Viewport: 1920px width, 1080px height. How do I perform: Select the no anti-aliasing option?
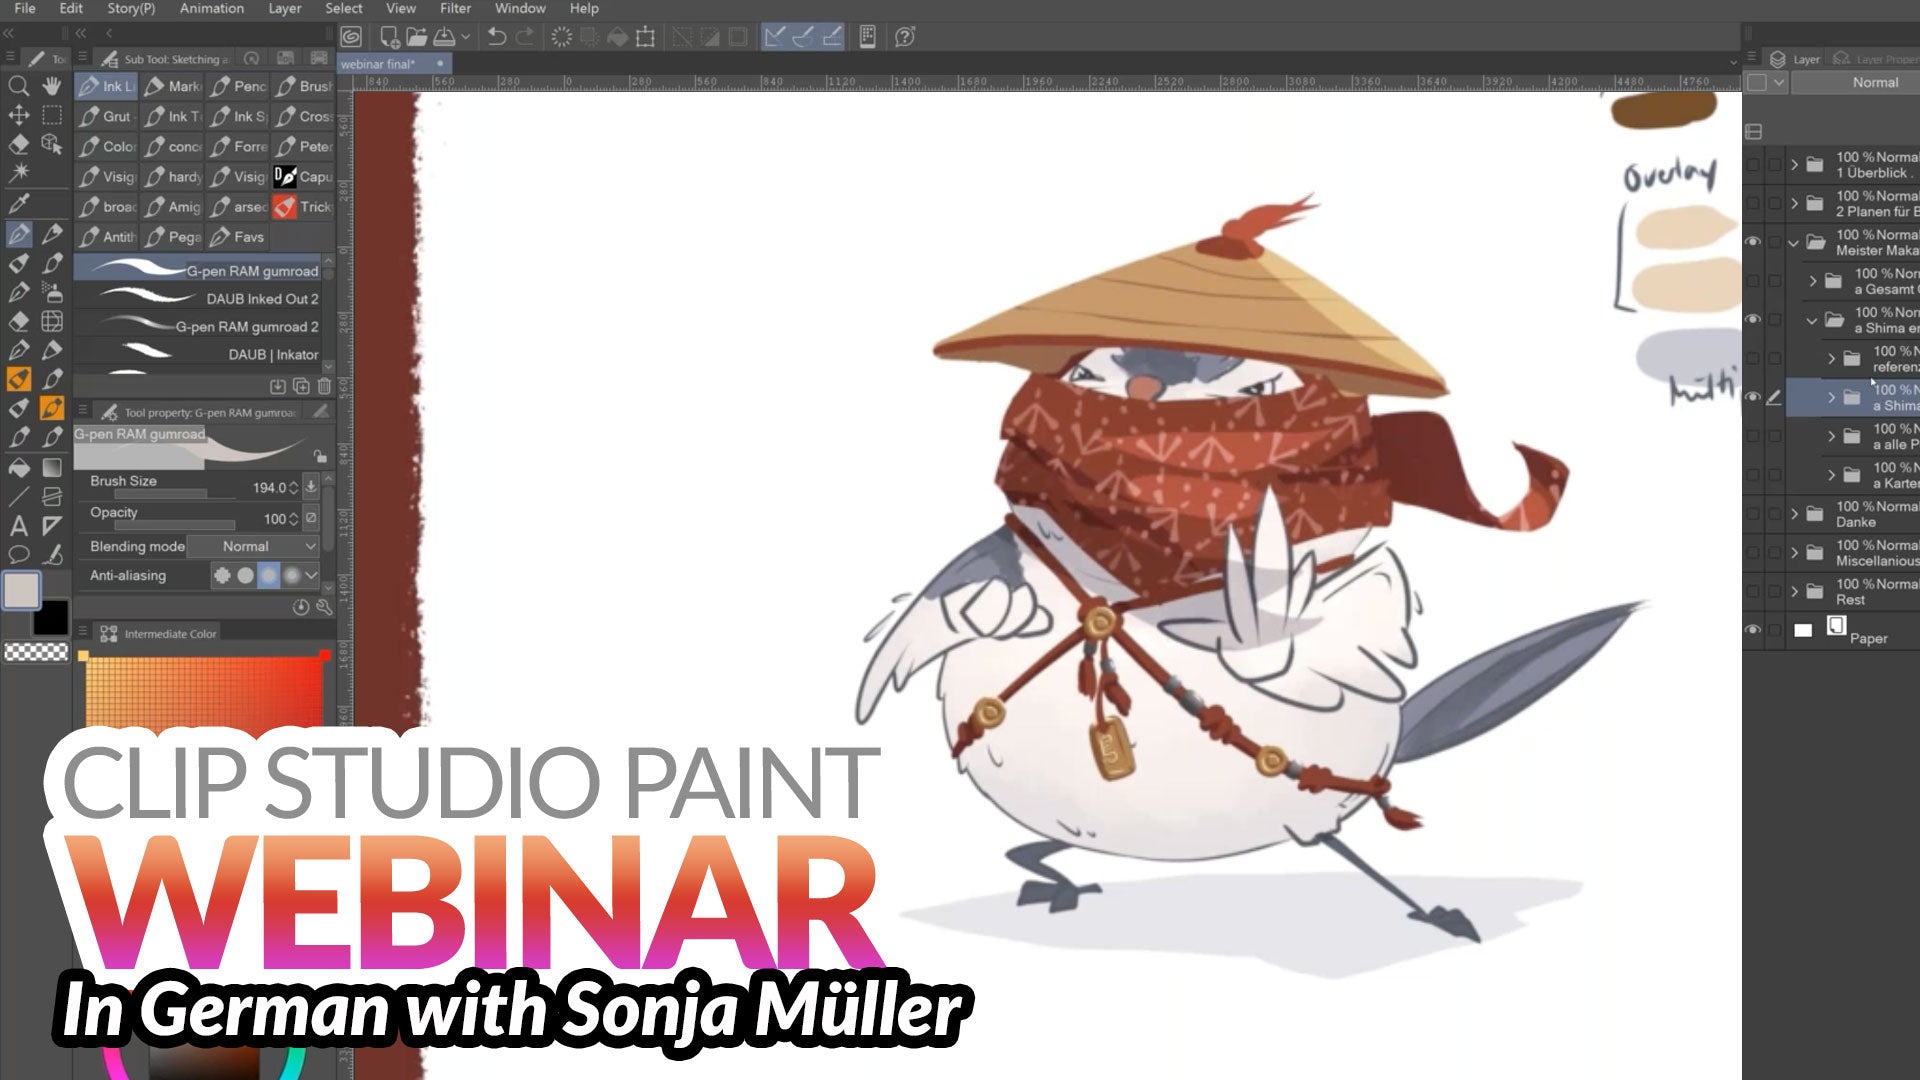[x=222, y=575]
